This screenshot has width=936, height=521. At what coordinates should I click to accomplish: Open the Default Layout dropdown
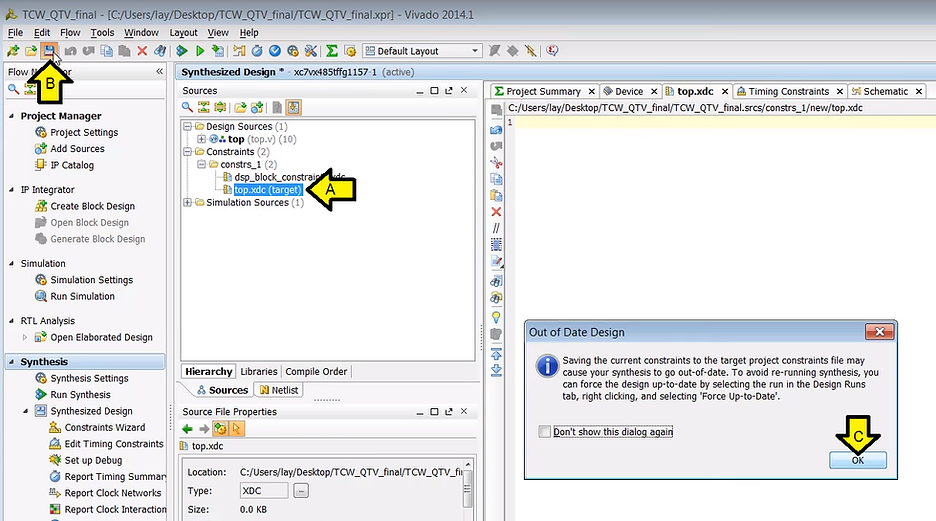[x=422, y=51]
